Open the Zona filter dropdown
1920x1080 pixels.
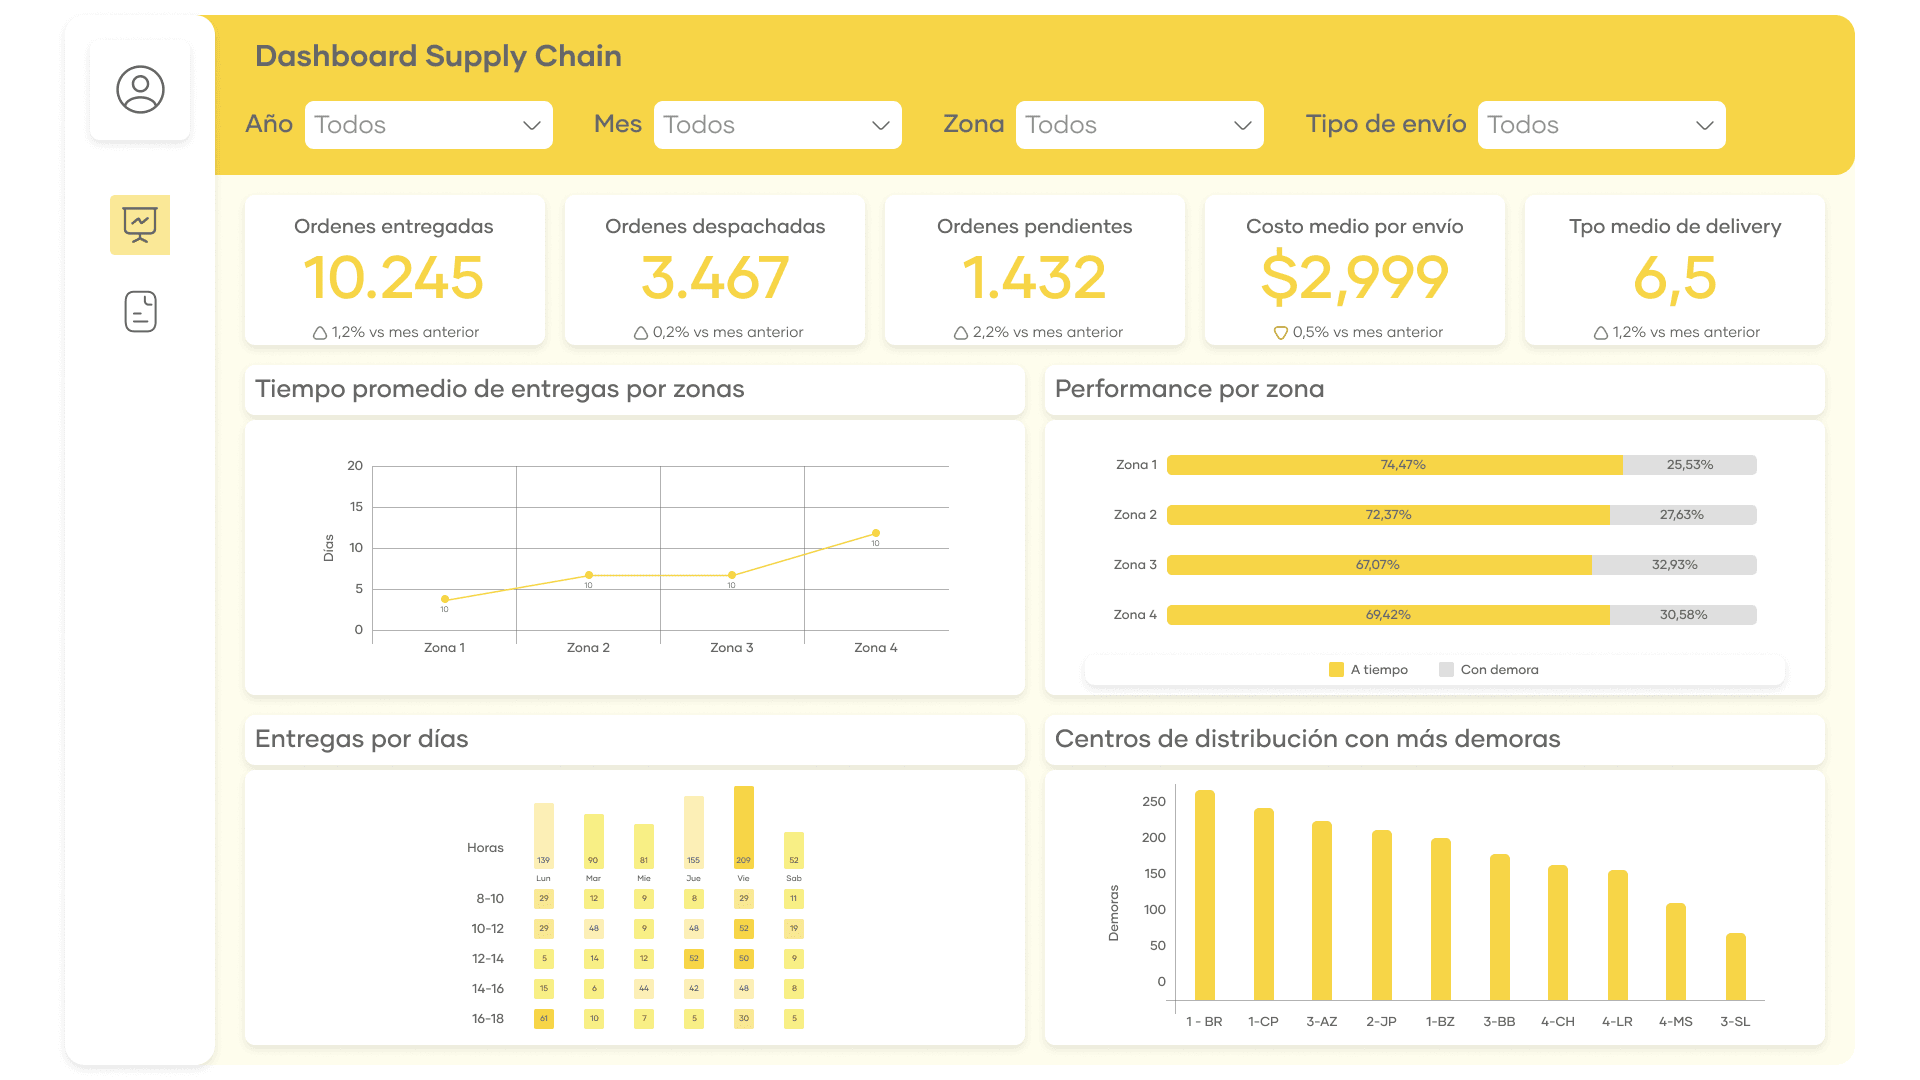[x=1139, y=125]
